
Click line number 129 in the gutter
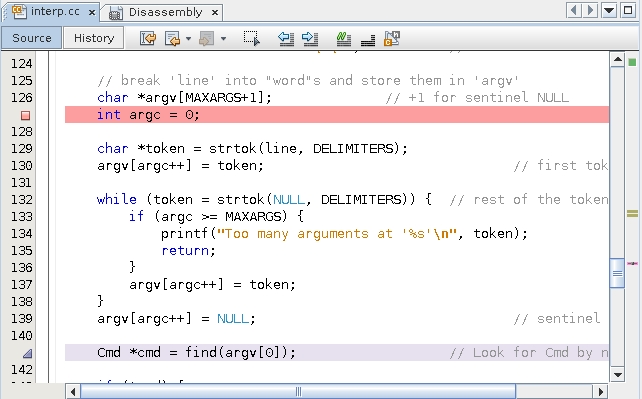click(21, 149)
